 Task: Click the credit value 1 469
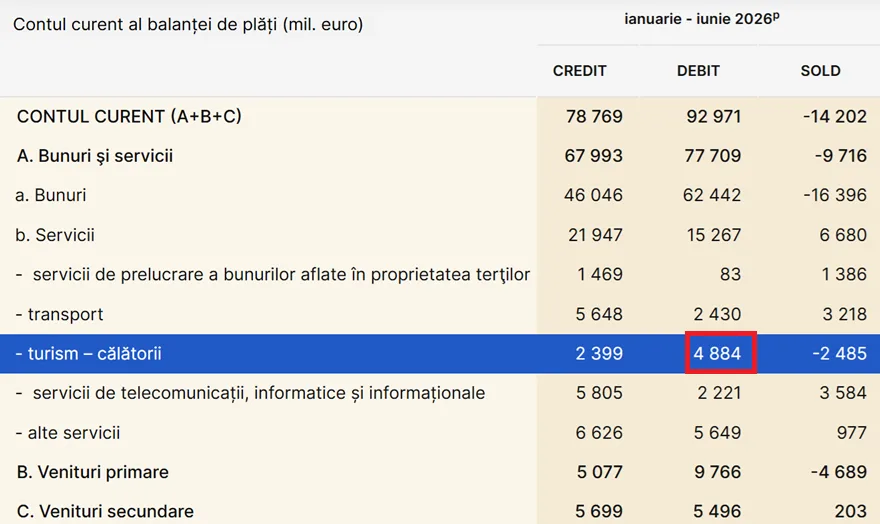[x=600, y=274]
